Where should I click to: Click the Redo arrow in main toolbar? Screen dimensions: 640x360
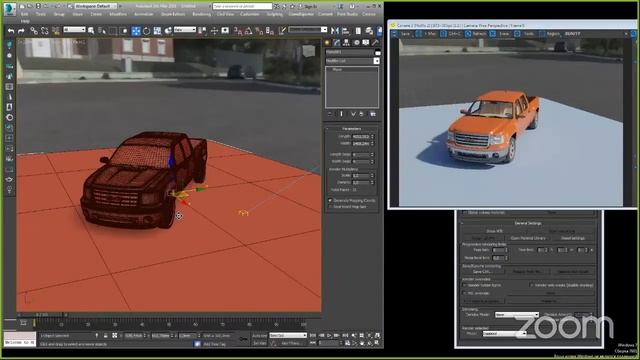21,31
